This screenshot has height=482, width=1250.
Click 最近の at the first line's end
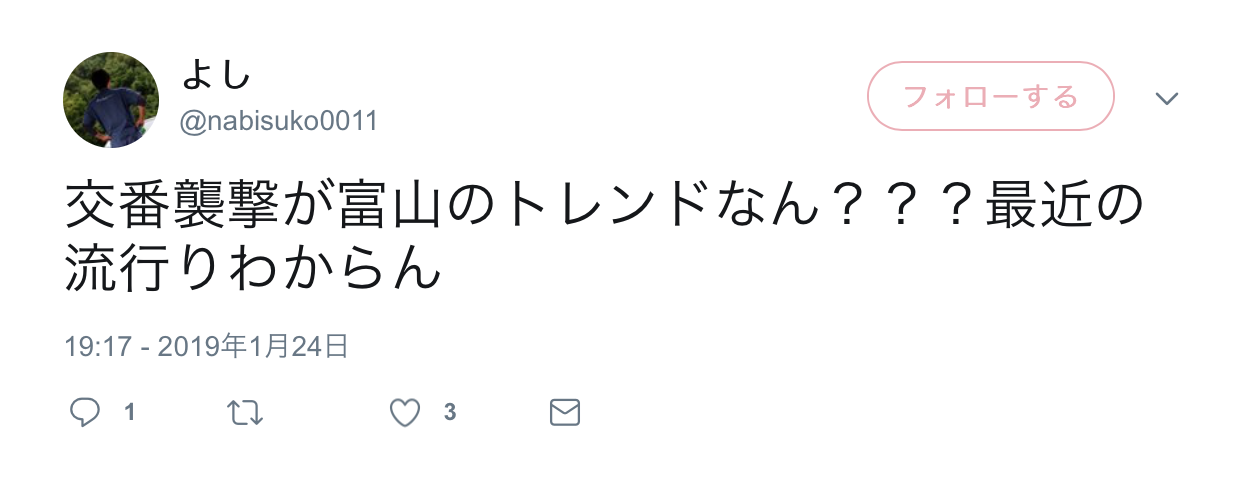[x=1063, y=206]
